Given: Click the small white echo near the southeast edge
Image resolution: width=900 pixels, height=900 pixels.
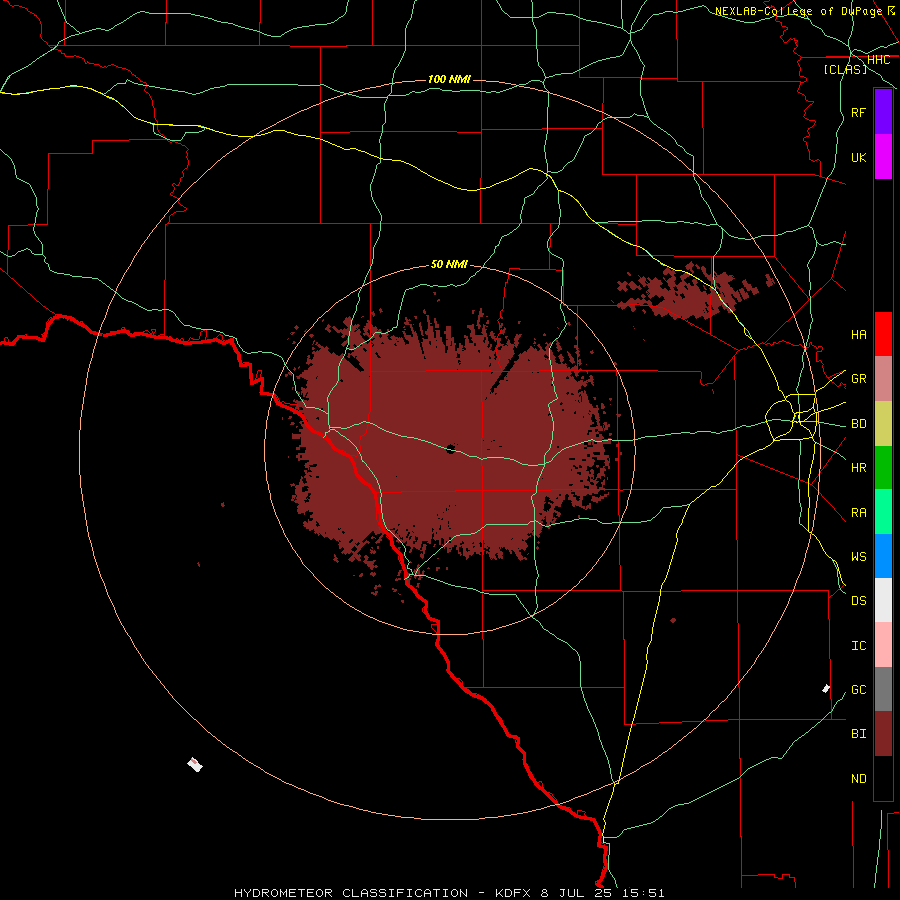Looking at the screenshot, I should pyautogui.click(x=826, y=688).
